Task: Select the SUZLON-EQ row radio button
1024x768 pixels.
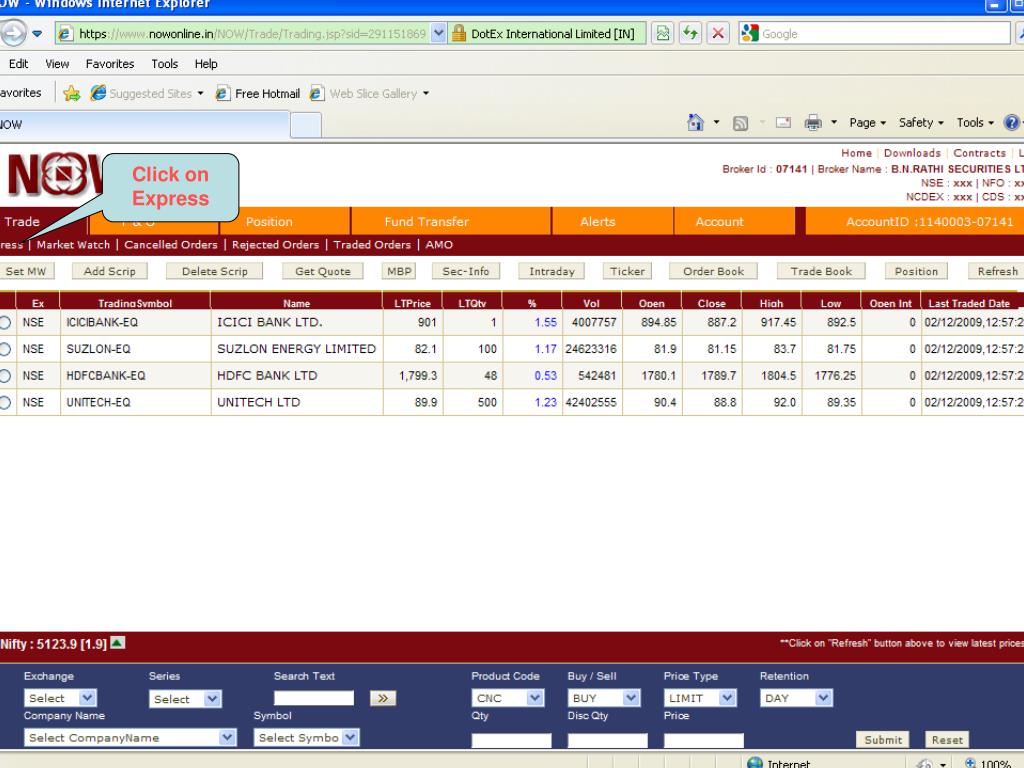Action: point(5,349)
